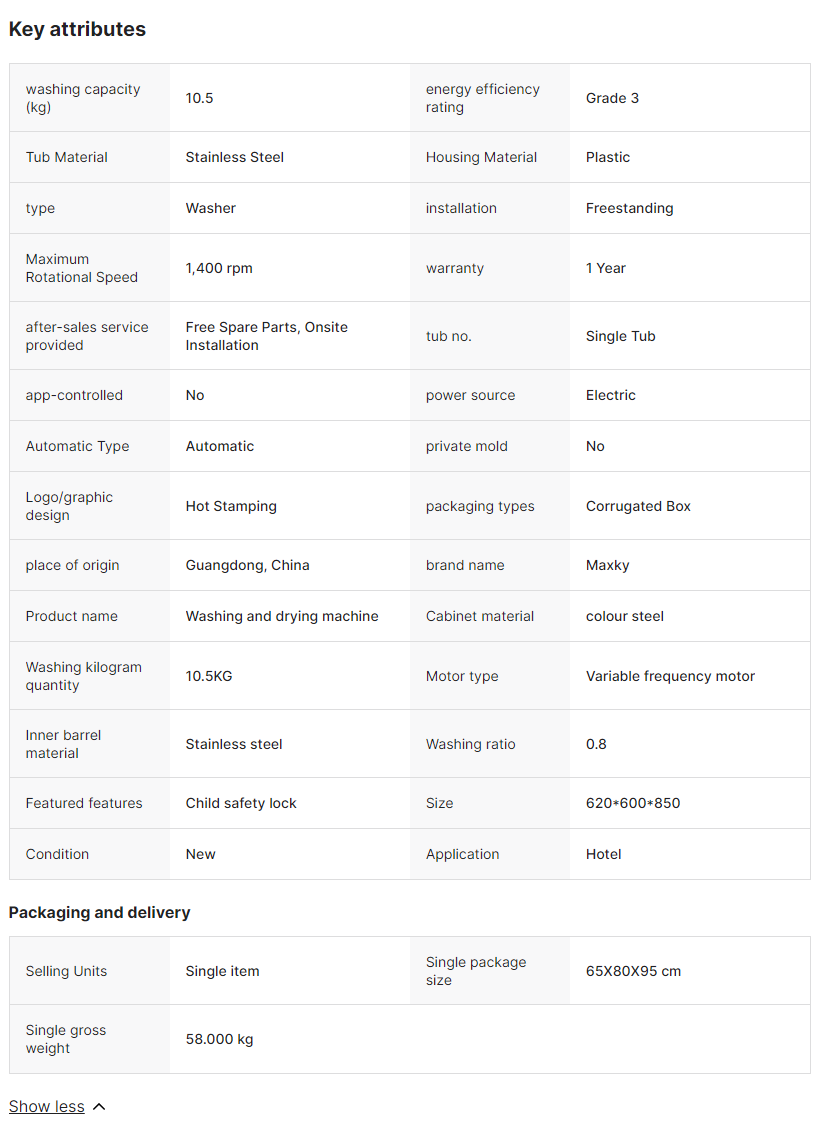Select the Variable frequency motor value

(x=670, y=676)
